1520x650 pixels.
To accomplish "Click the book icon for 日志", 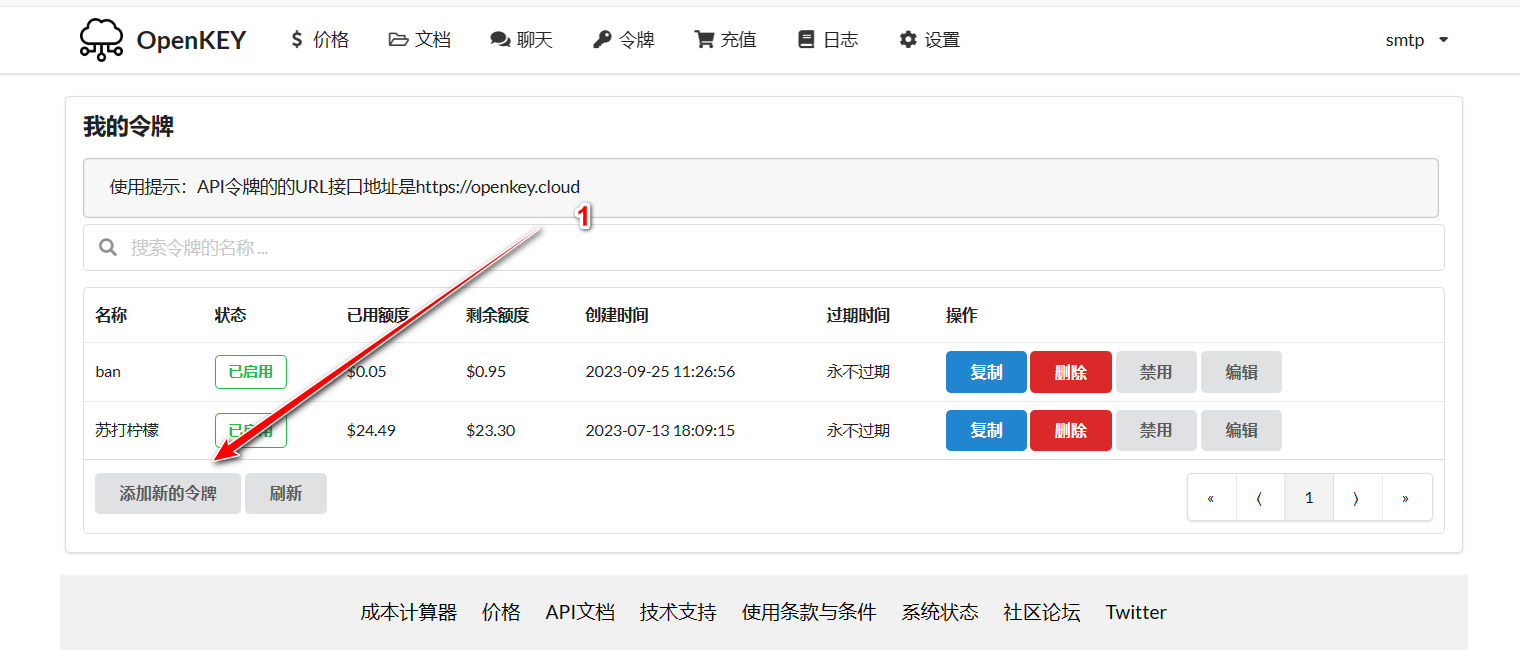I will (x=806, y=40).
